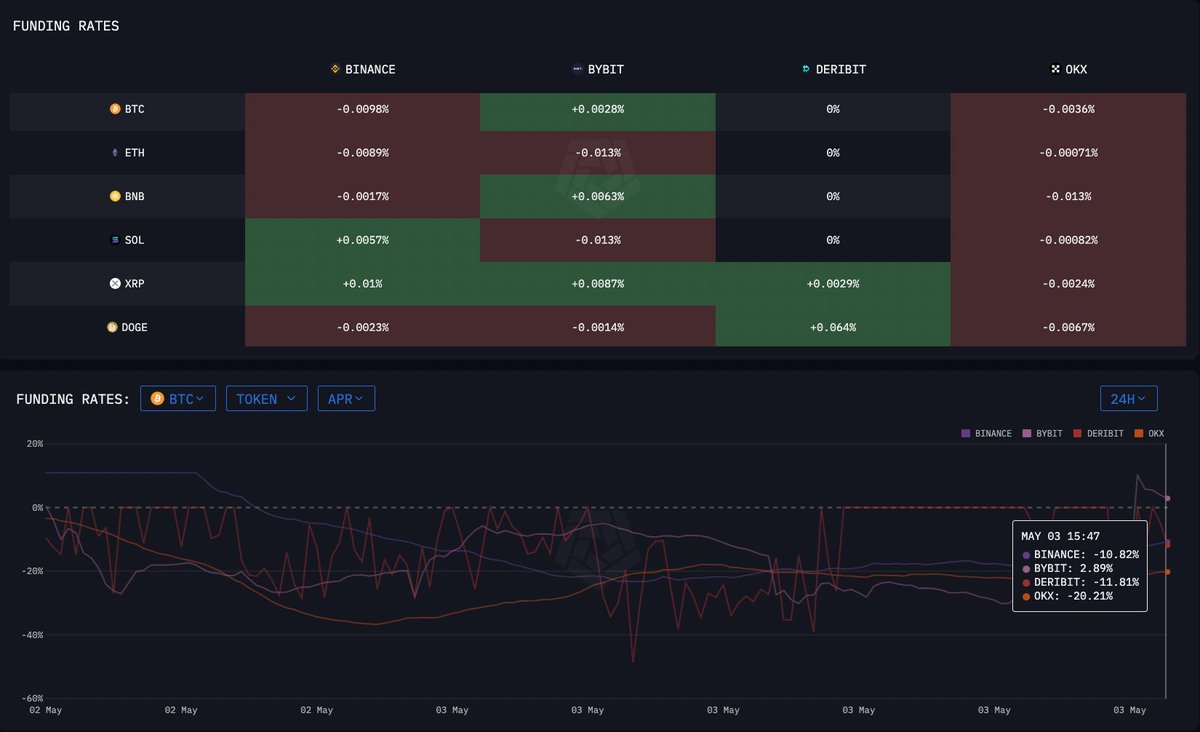Click the FUNDING RATES panel title
Viewport: 1200px width, 732px height.
pyautogui.click(x=66, y=26)
